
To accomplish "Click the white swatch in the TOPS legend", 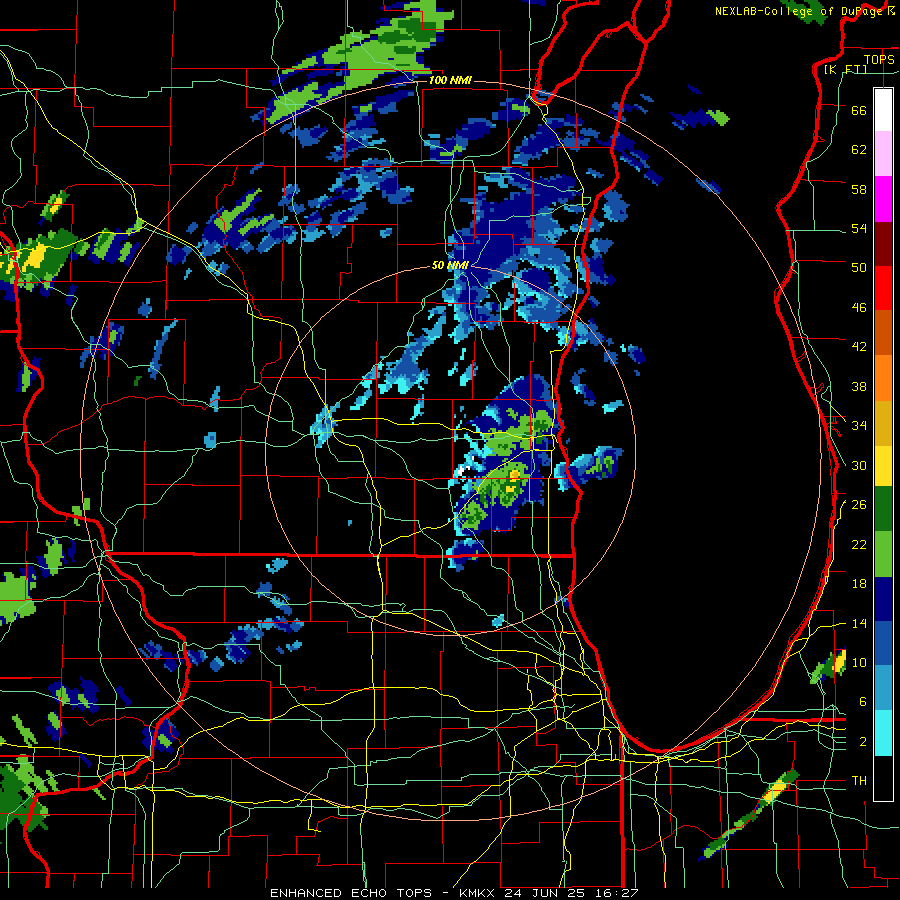I will (883, 110).
